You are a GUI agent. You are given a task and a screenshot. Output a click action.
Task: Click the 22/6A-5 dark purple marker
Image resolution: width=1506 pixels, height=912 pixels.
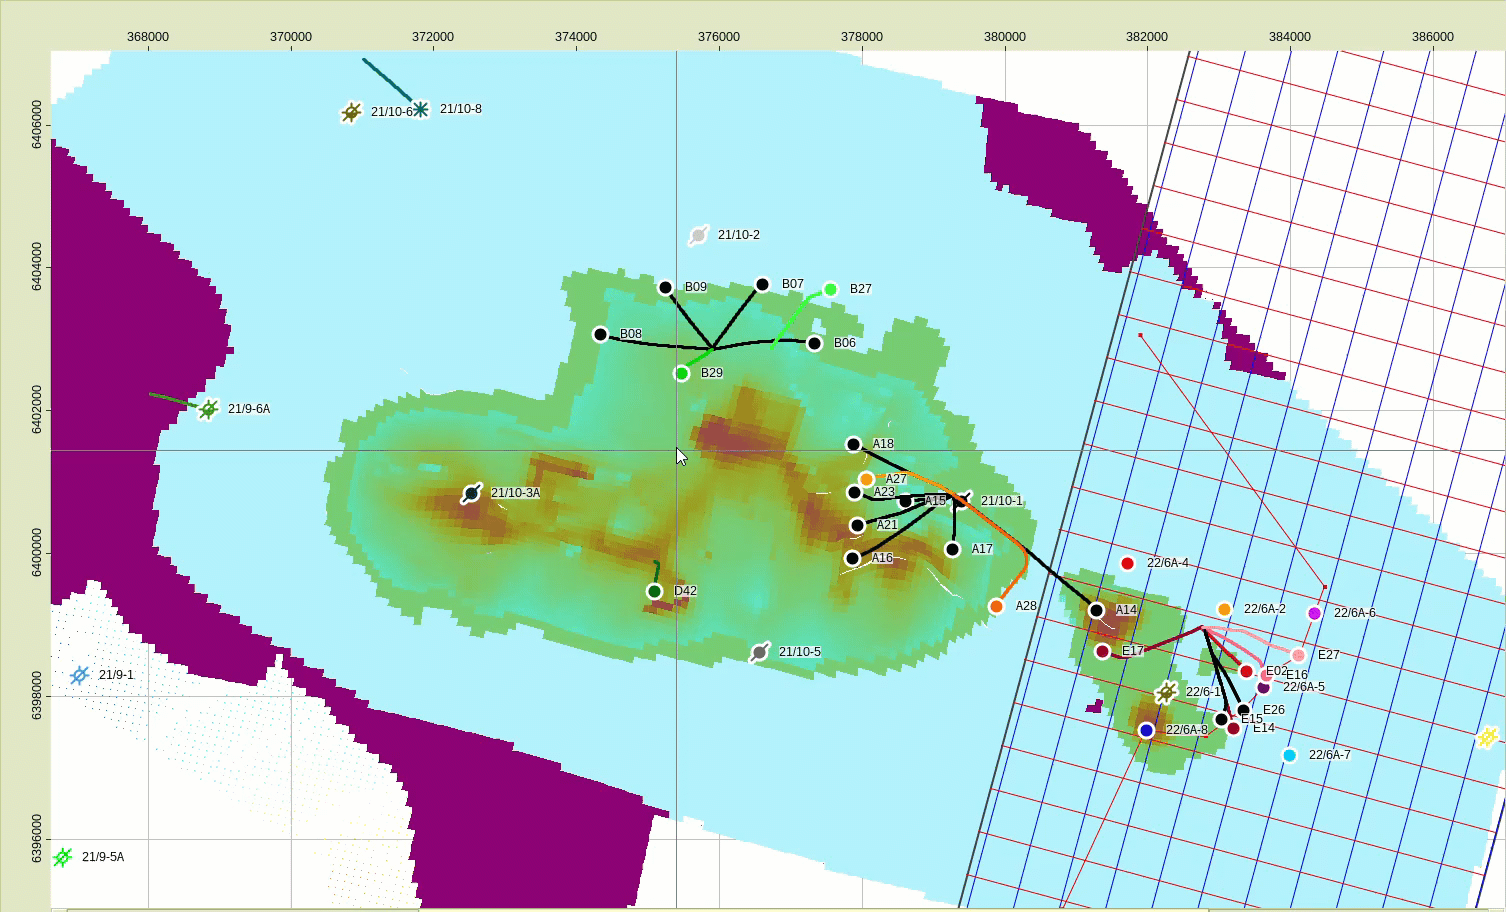click(x=1263, y=688)
